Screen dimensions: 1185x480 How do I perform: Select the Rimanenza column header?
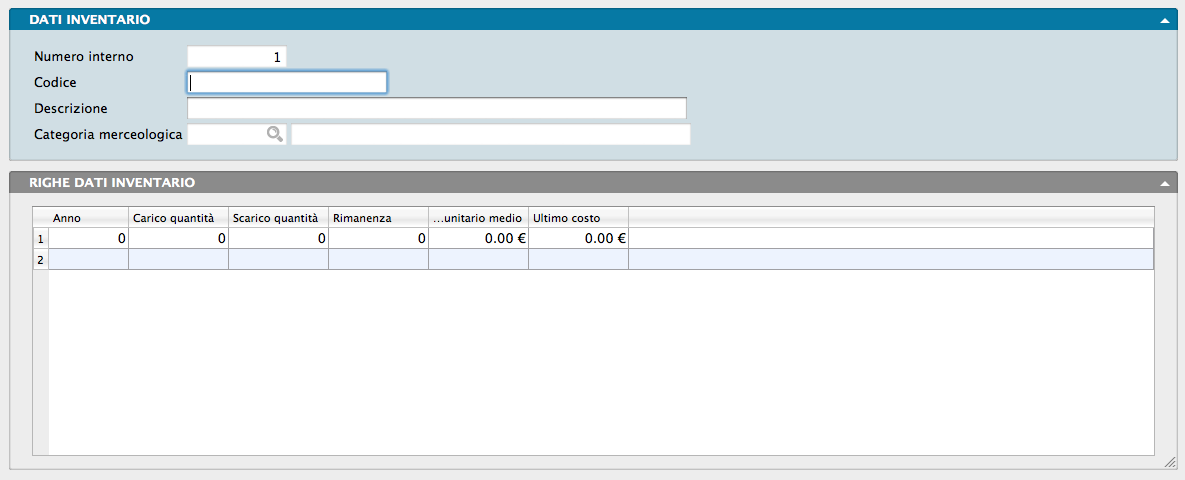point(378,218)
